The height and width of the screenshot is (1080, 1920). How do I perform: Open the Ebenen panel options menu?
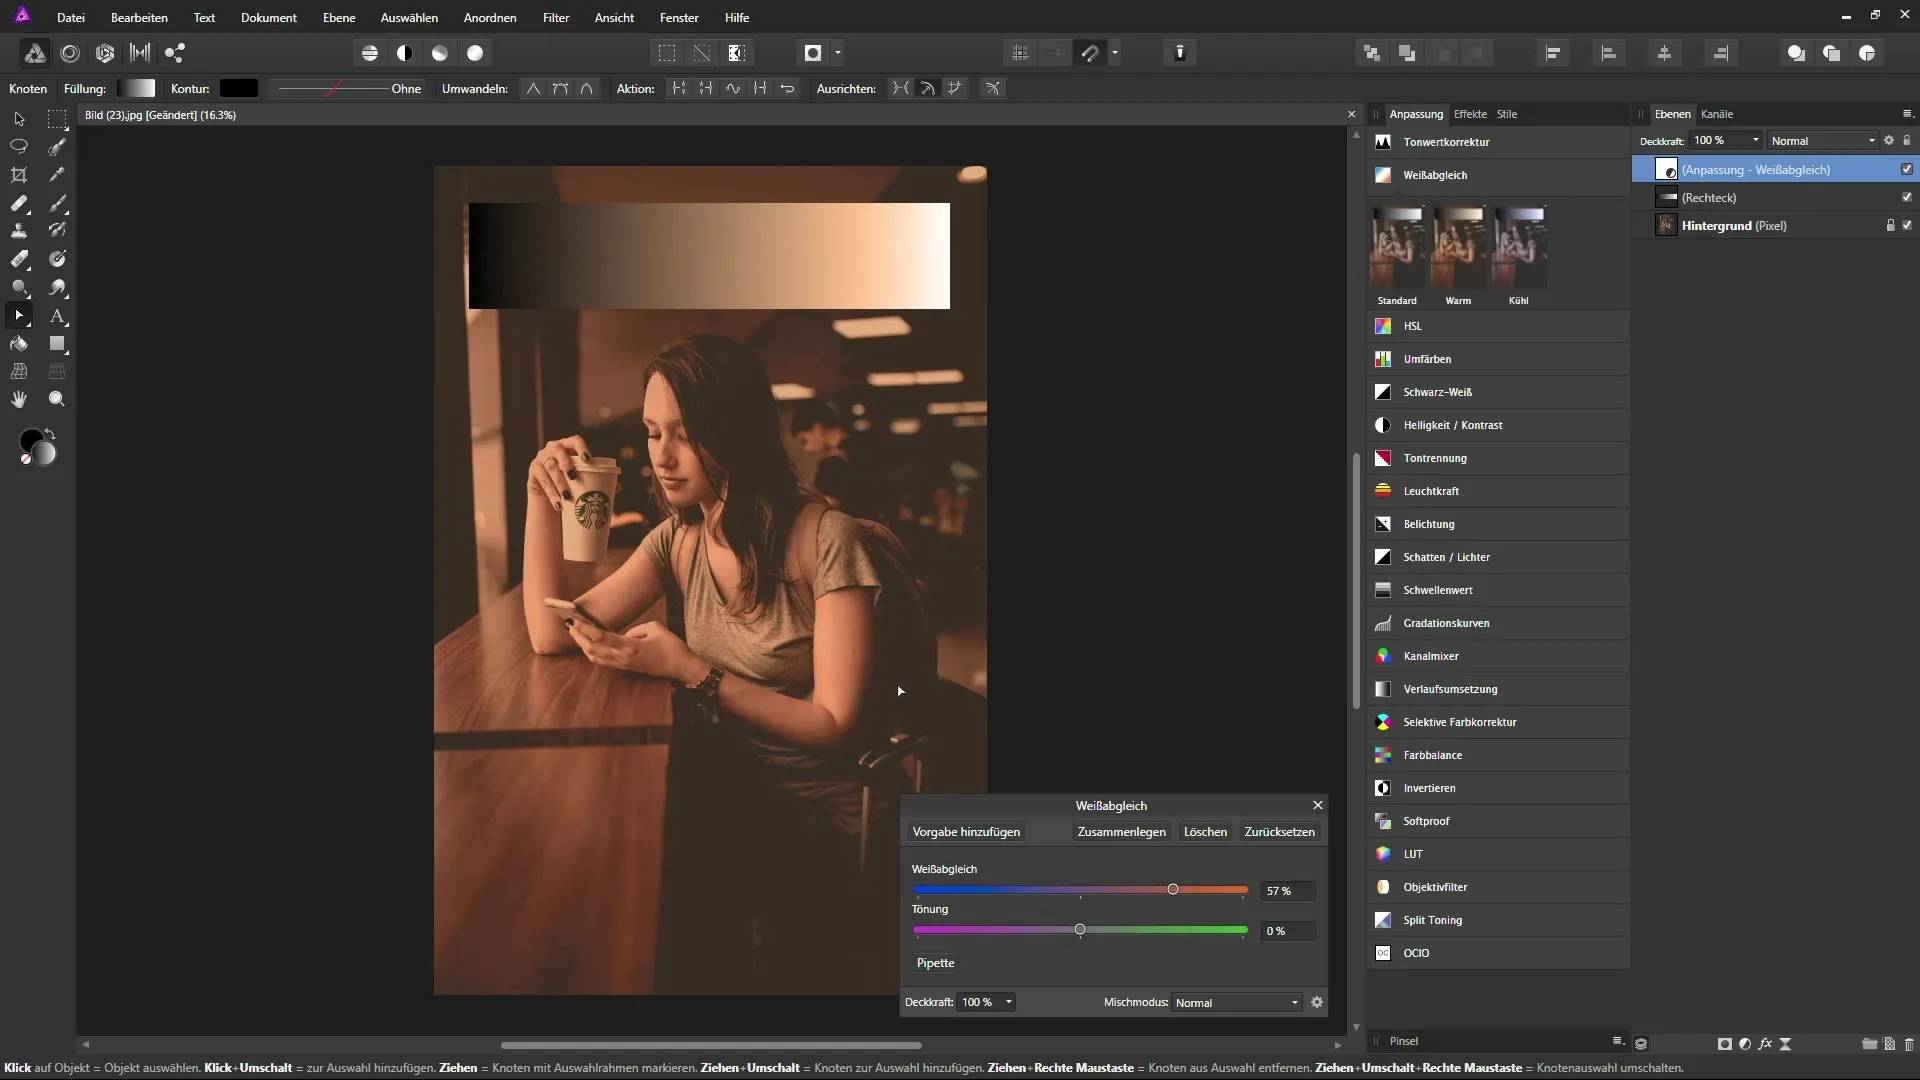point(1907,113)
